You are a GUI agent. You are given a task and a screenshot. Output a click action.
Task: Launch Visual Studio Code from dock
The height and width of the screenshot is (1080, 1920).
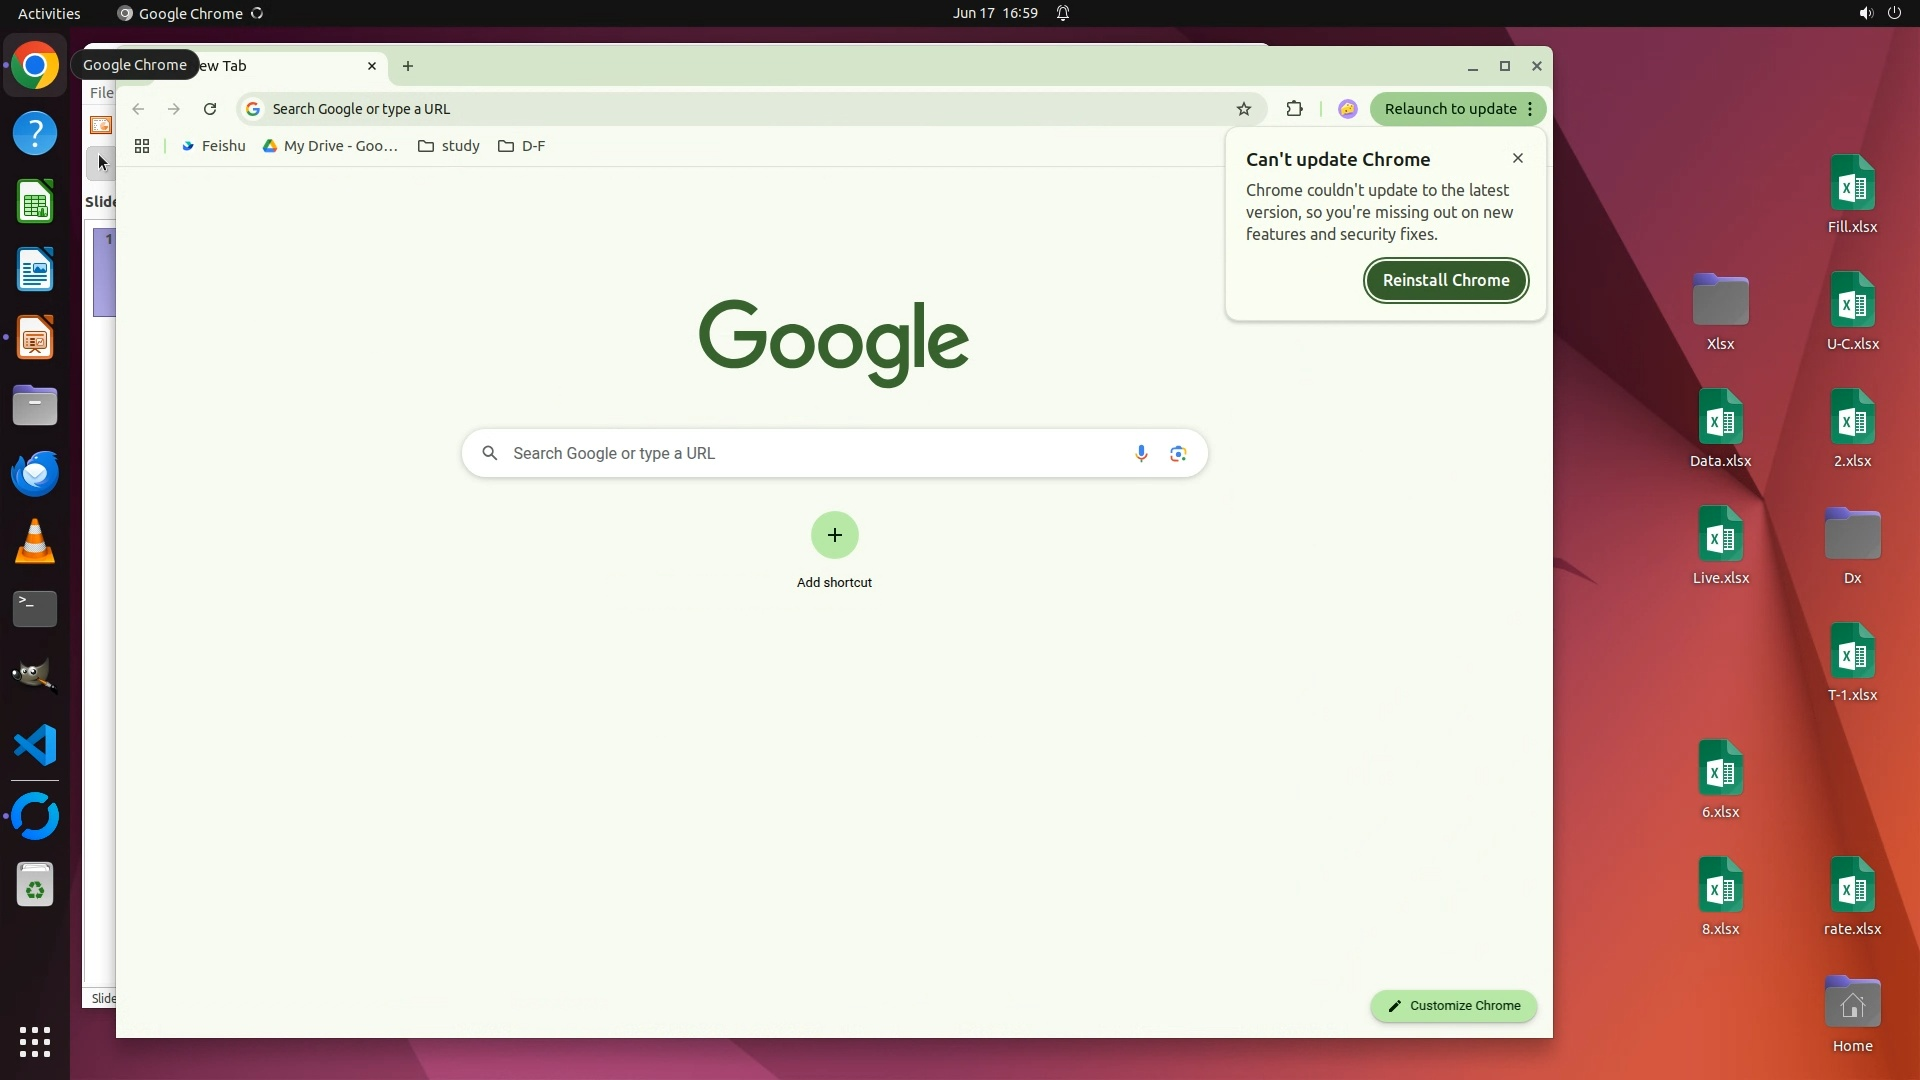(35, 745)
